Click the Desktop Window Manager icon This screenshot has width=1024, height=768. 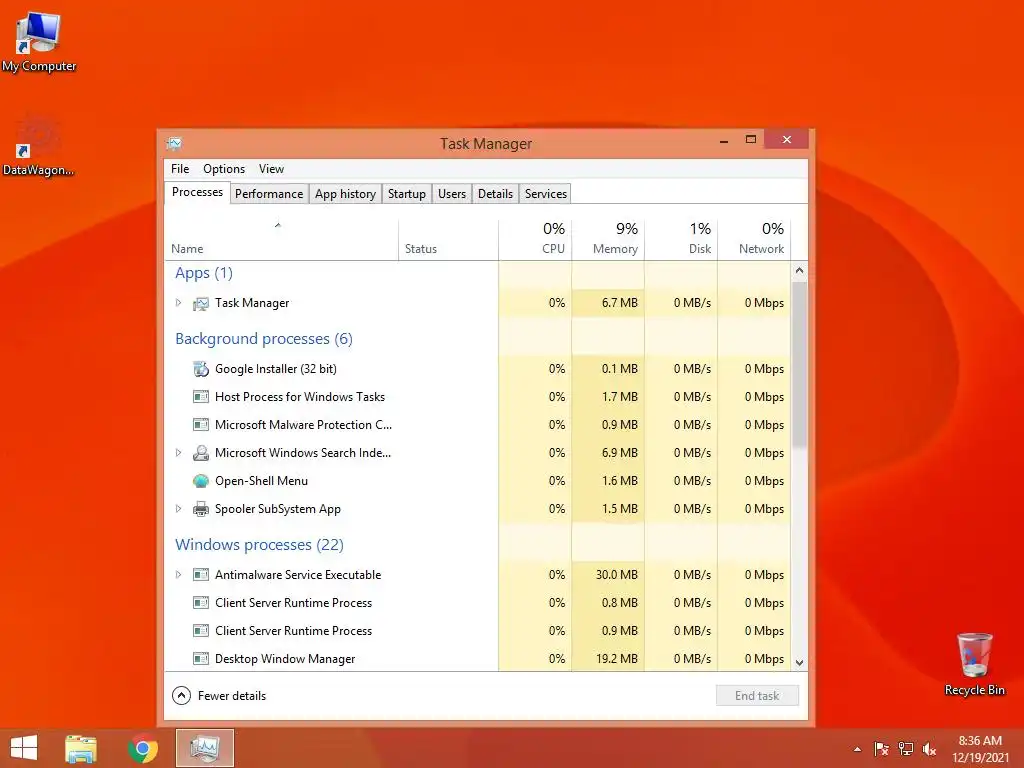pos(201,659)
